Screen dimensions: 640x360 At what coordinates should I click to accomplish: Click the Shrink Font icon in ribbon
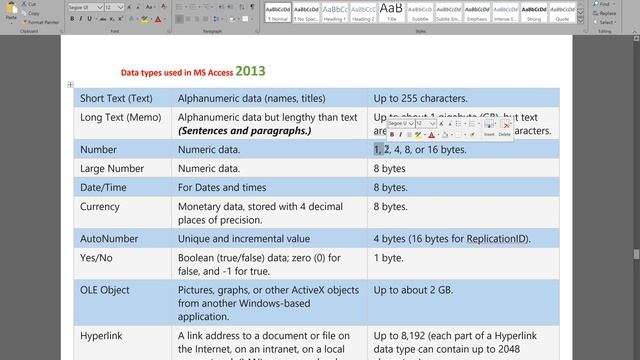tap(138, 7)
